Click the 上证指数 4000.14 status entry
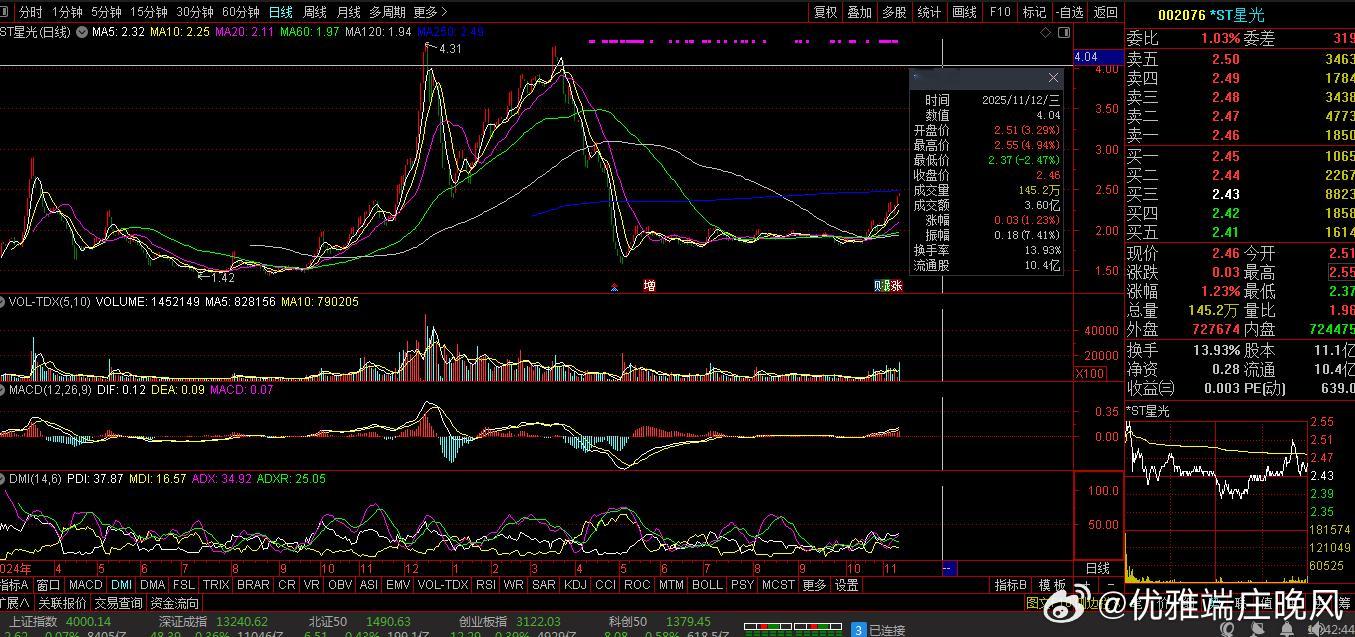 pyautogui.click(x=60, y=621)
